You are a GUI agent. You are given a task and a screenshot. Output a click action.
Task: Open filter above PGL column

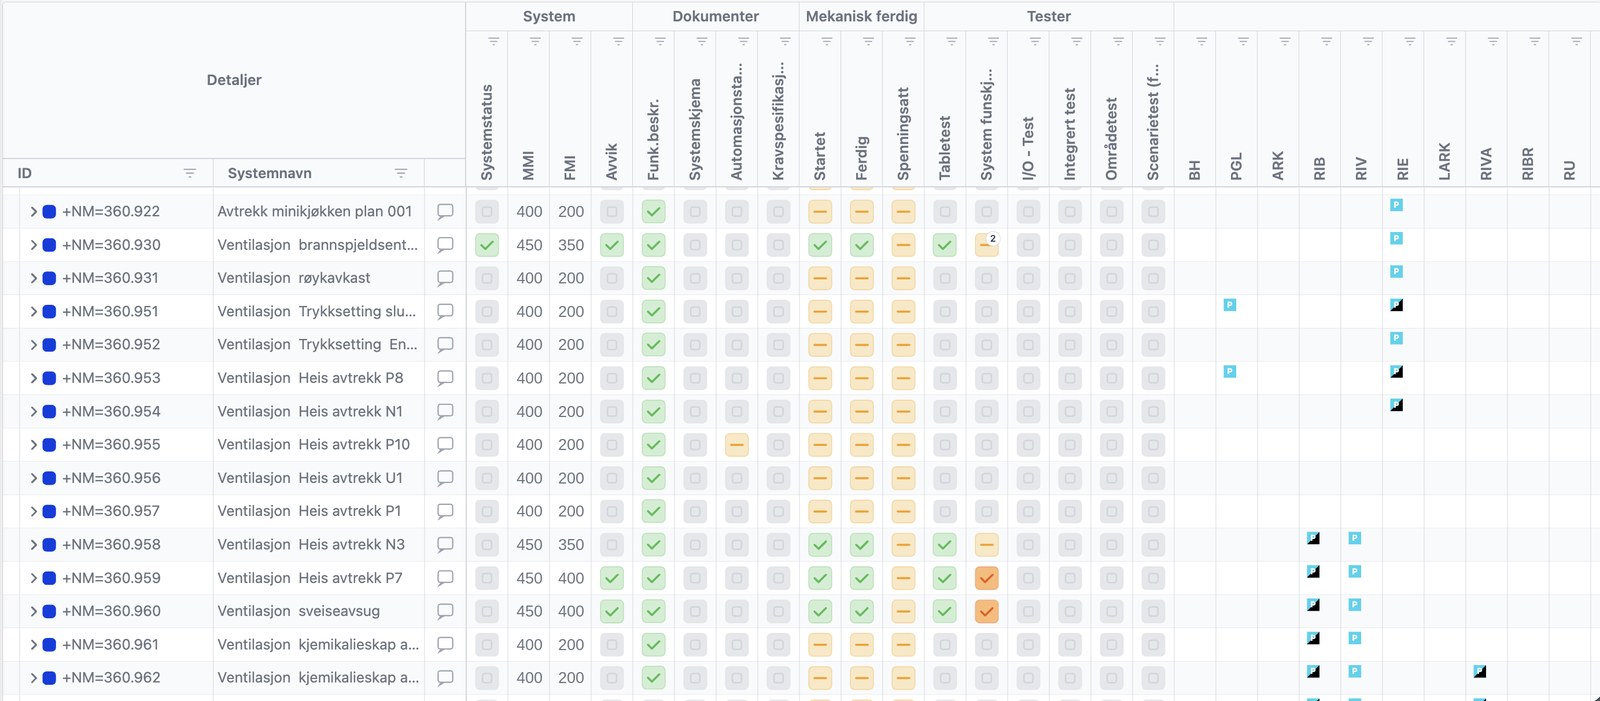click(1243, 41)
